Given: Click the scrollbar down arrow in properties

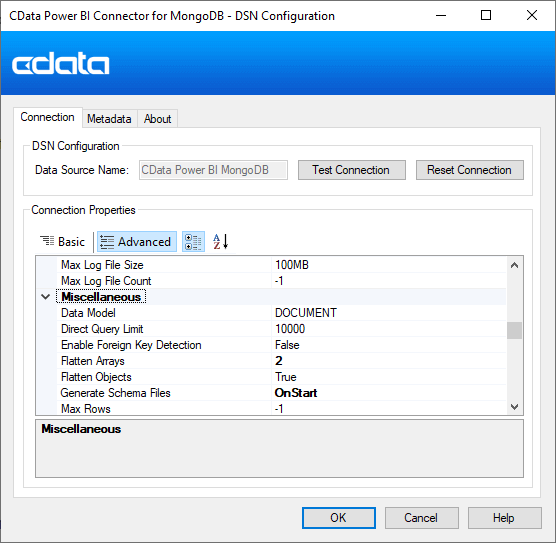Looking at the screenshot, I should 515,406.
